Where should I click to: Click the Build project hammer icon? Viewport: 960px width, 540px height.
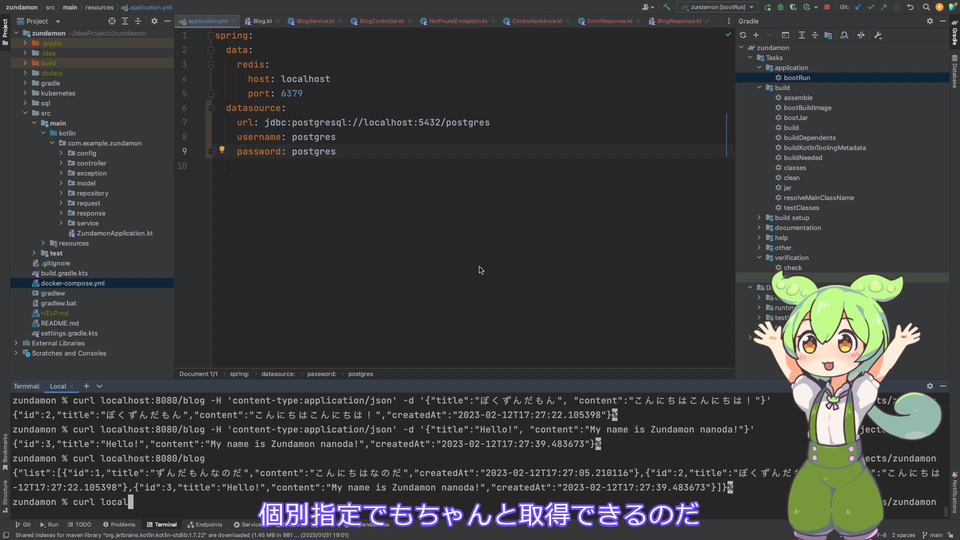(x=667, y=7)
